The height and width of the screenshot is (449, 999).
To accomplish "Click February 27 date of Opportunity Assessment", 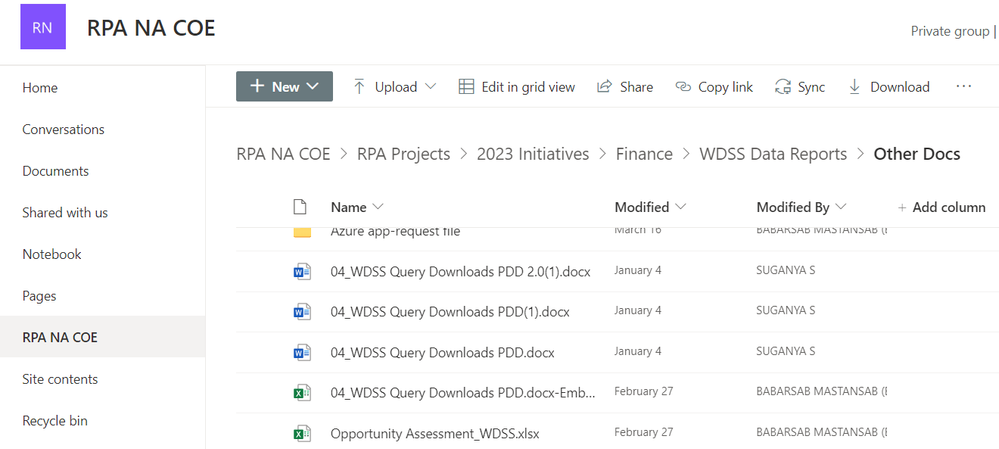I will point(643,432).
